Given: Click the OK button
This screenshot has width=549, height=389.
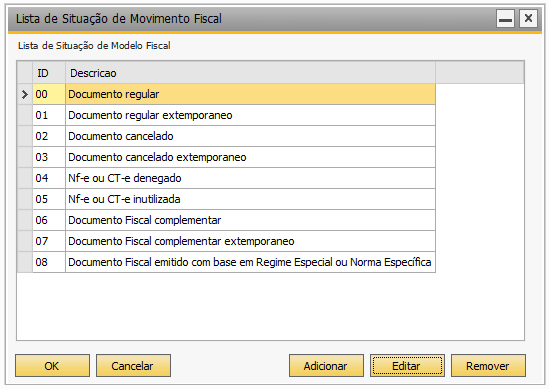Looking at the screenshot, I should tap(52, 366).
